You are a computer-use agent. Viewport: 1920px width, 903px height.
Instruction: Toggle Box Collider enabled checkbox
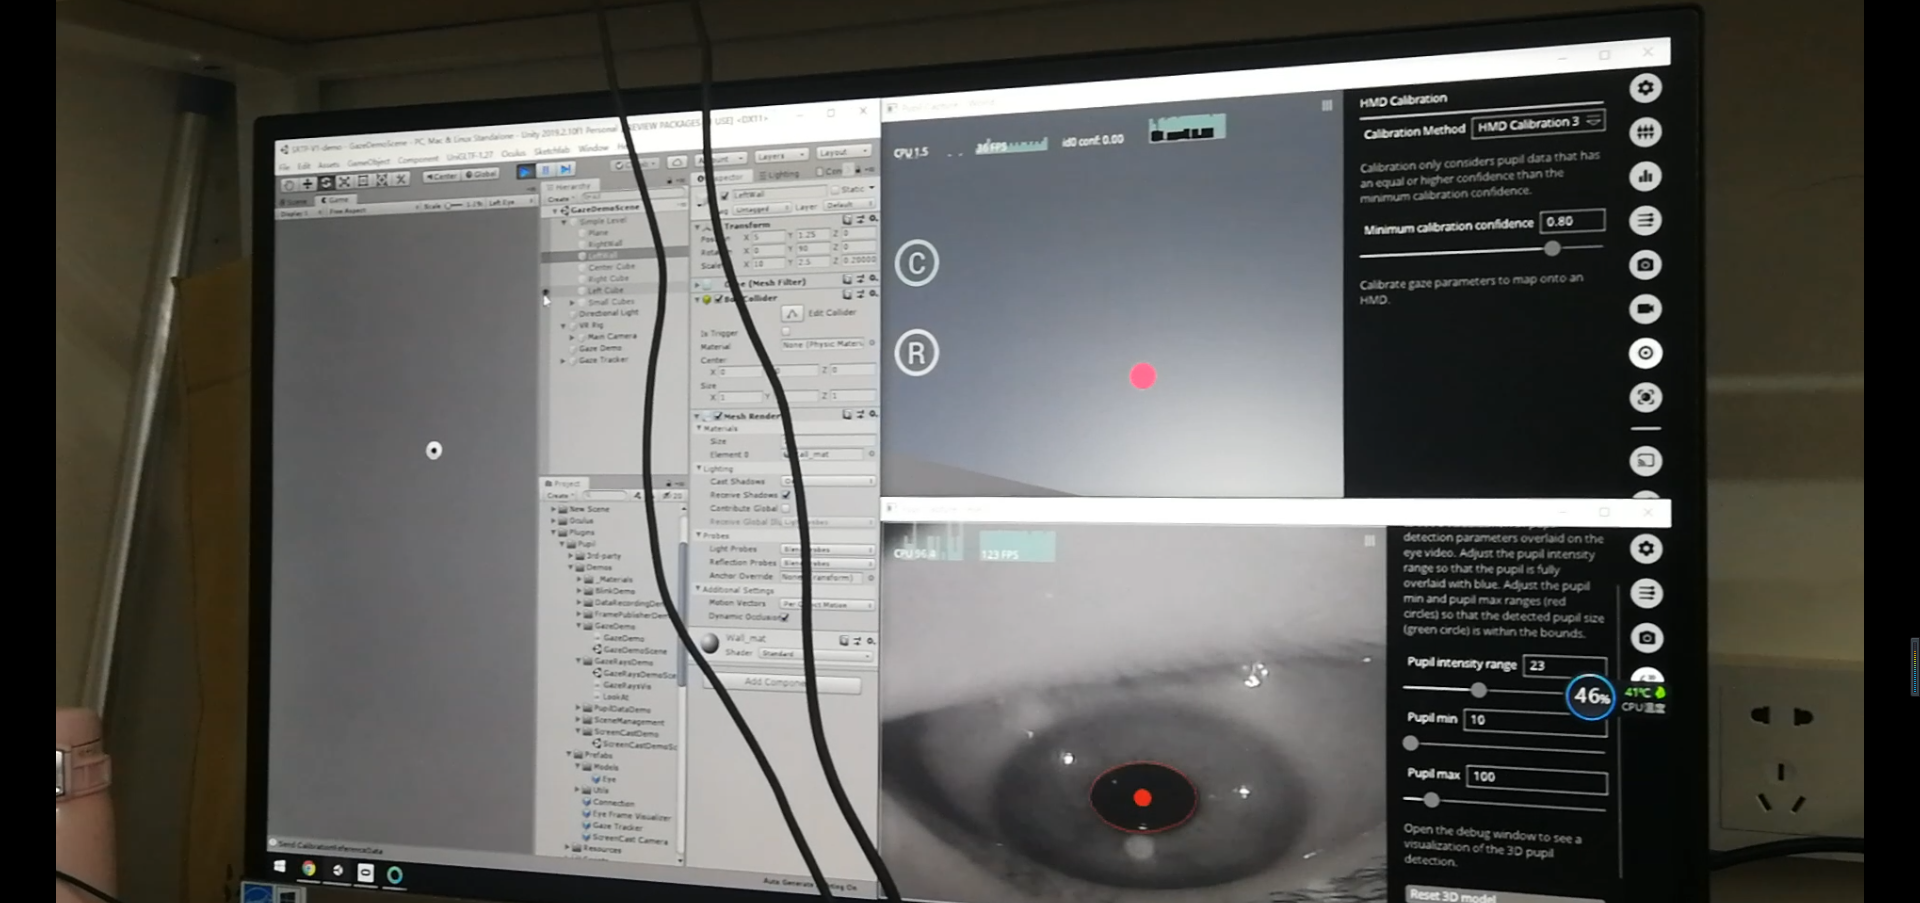click(x=719, y=298)
